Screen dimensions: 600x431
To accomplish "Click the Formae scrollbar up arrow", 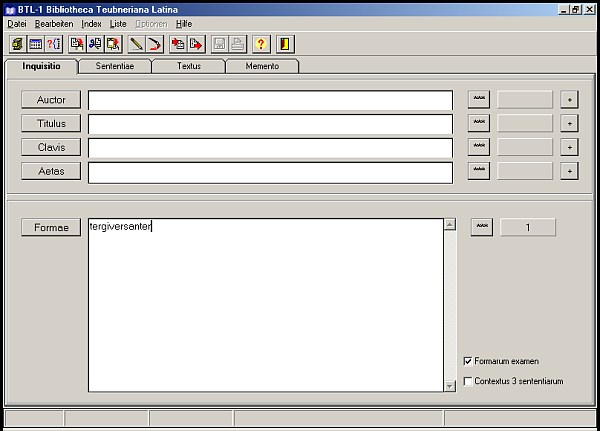I will click(450, 224).
